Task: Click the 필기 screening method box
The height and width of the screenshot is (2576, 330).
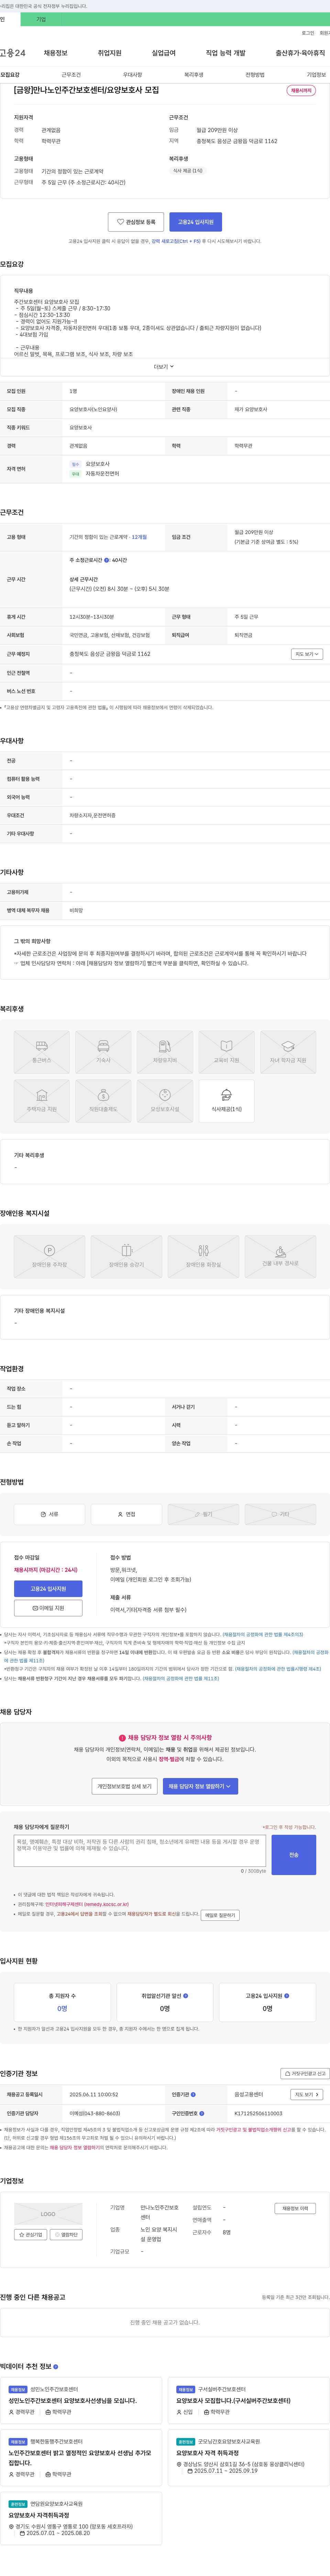Action: 203,1514
